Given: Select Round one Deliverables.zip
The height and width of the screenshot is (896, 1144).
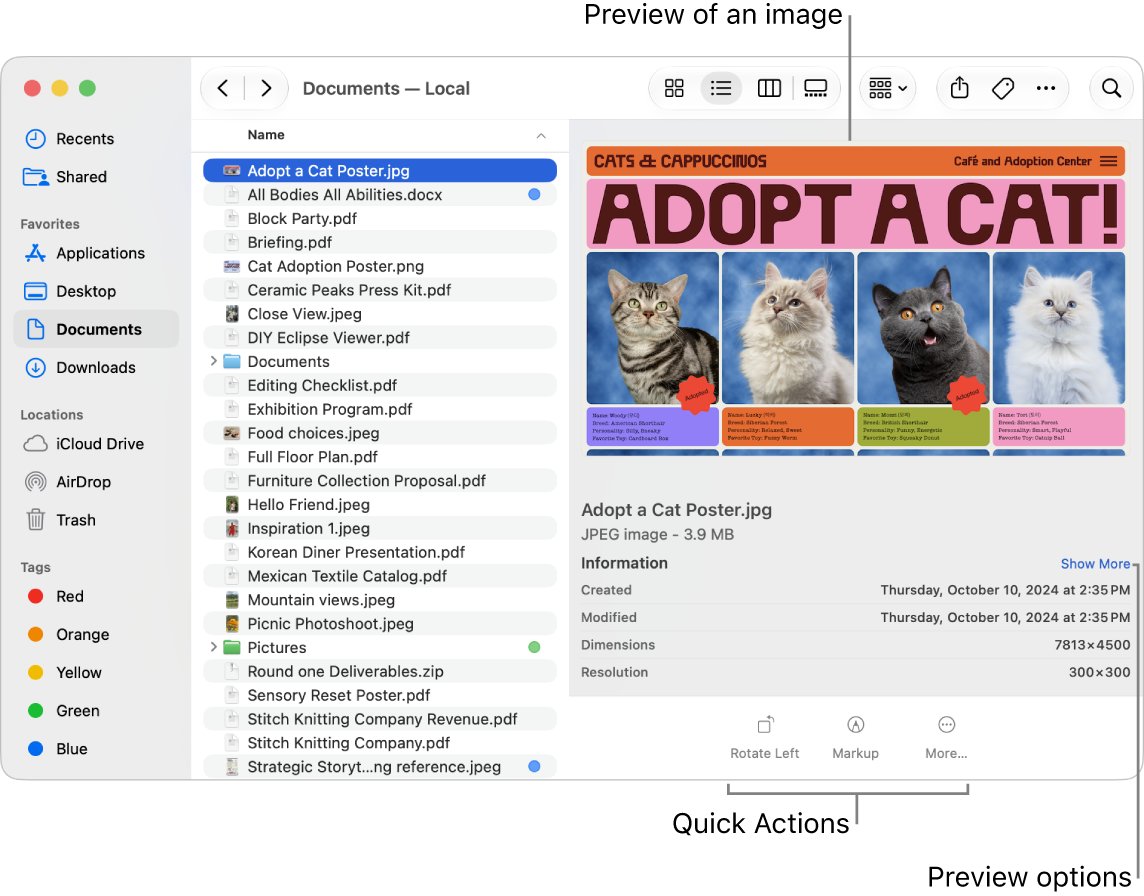Looking at the screenshot, I should [x=379, y=671].
